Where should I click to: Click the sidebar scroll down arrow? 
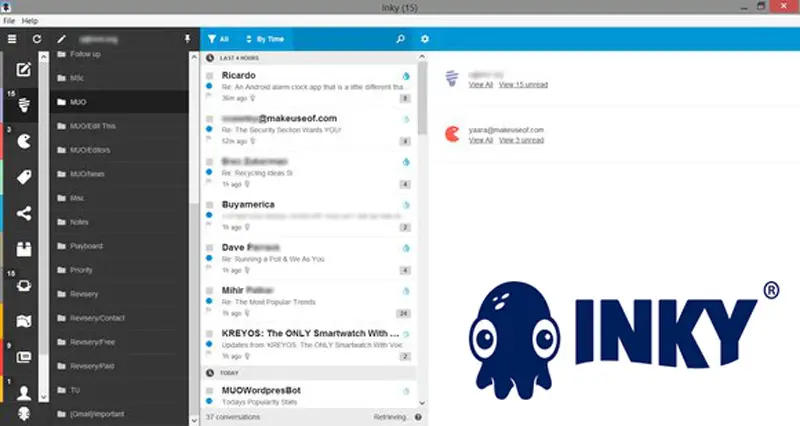coord(44,396)
